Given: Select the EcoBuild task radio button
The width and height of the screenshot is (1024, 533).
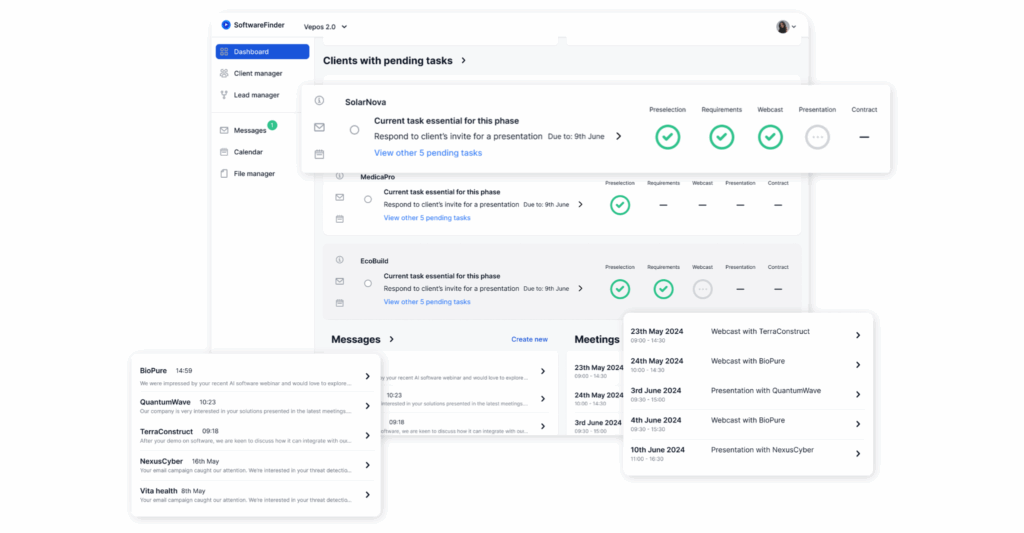Looking at the screenshot, I should coord(367,283).
